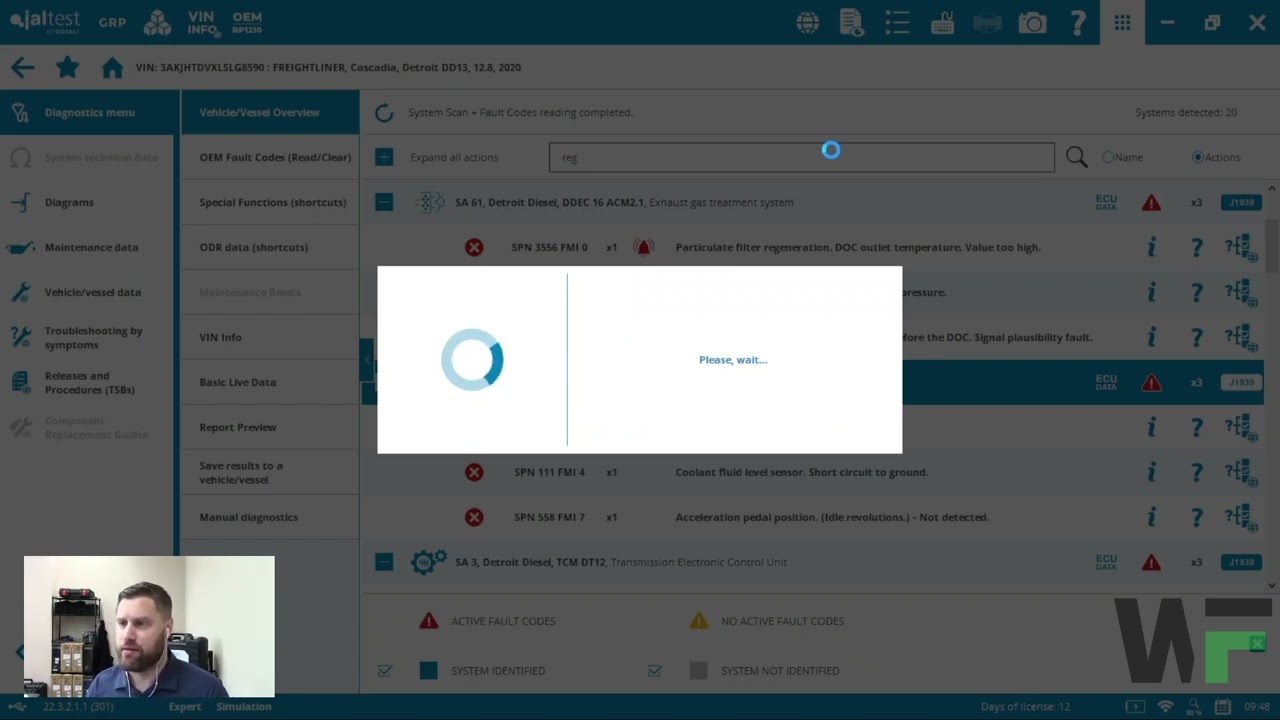This screenshot has height=720, width=1280.
Task: Collapse SA 3 Detroit Diesel TCM DT12
Action: 384,562
